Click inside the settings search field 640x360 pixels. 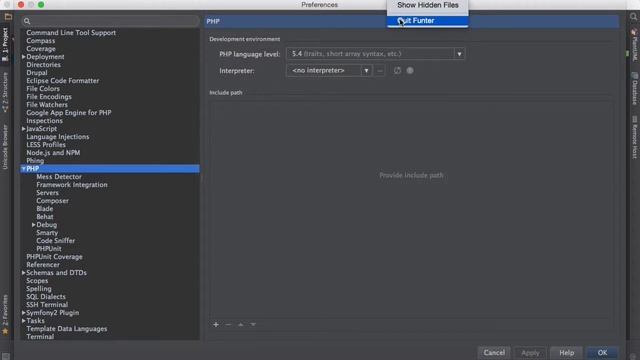[110, 21]
